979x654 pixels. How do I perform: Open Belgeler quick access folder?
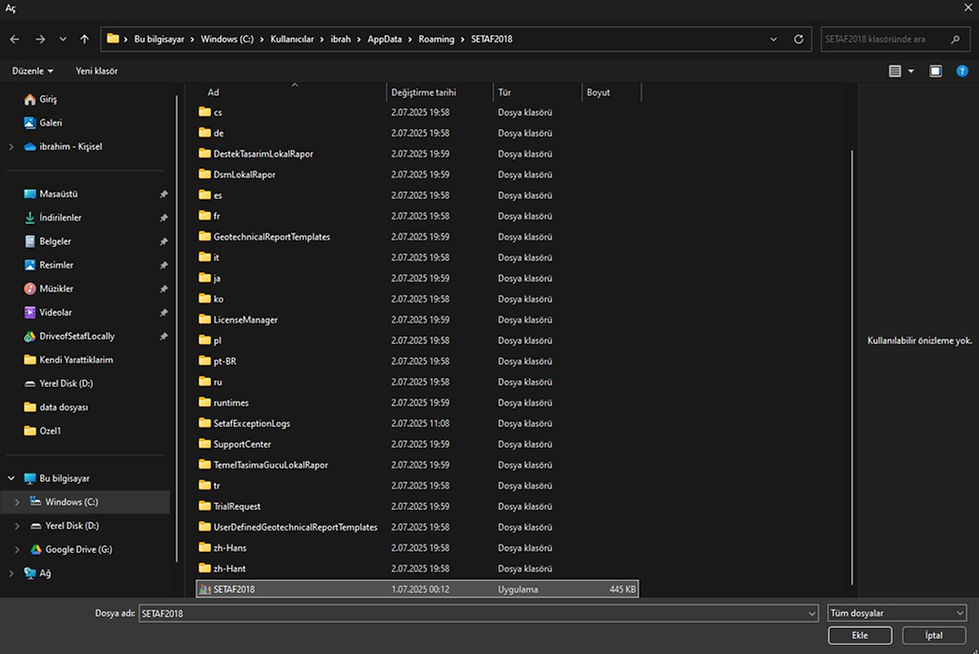pos(55,242)
